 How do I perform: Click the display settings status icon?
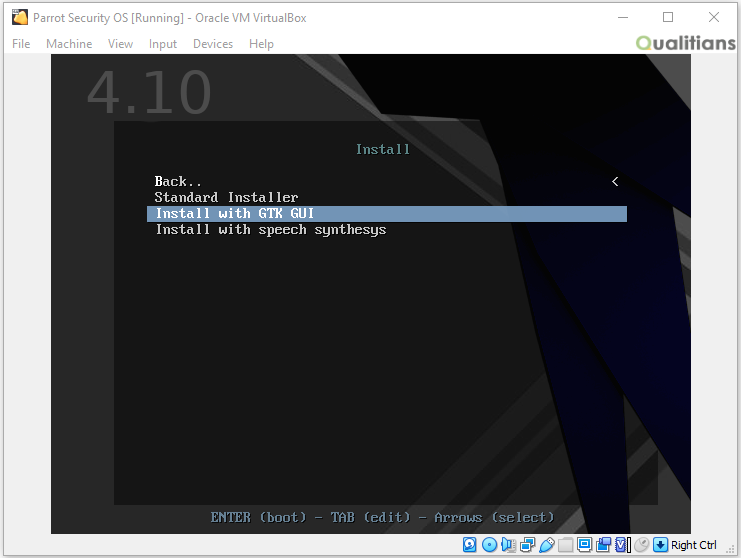[585, 545]
